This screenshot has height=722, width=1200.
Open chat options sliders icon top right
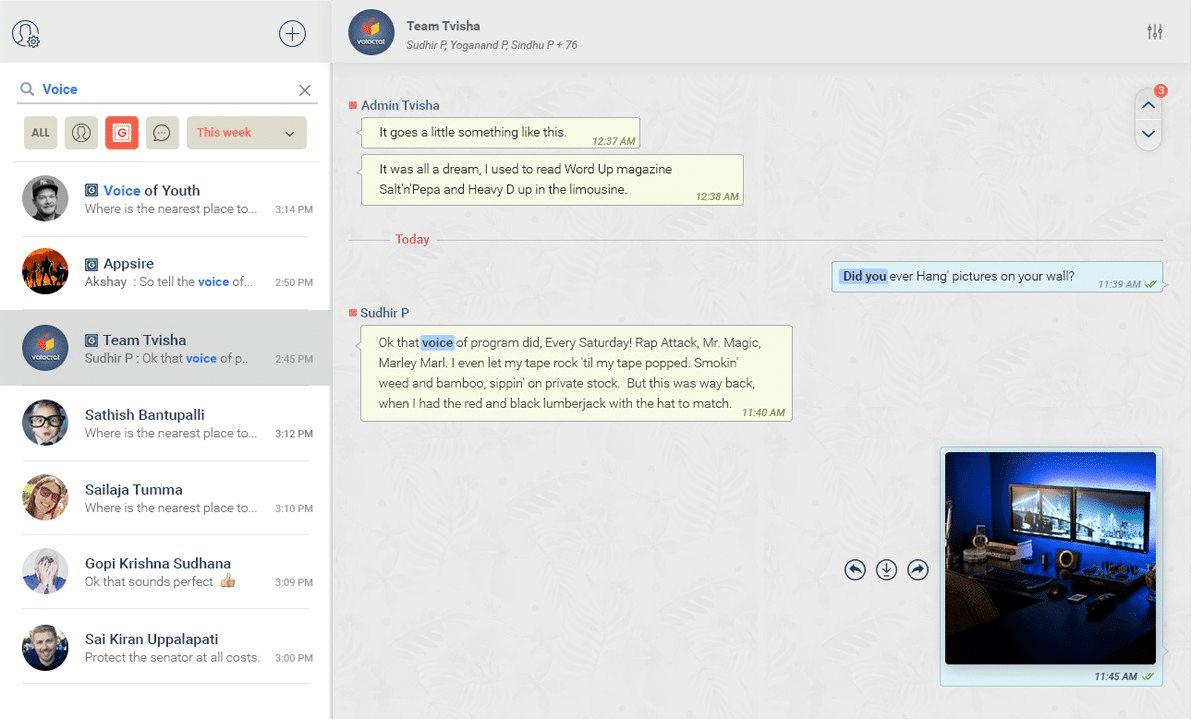click(1154, 31)
